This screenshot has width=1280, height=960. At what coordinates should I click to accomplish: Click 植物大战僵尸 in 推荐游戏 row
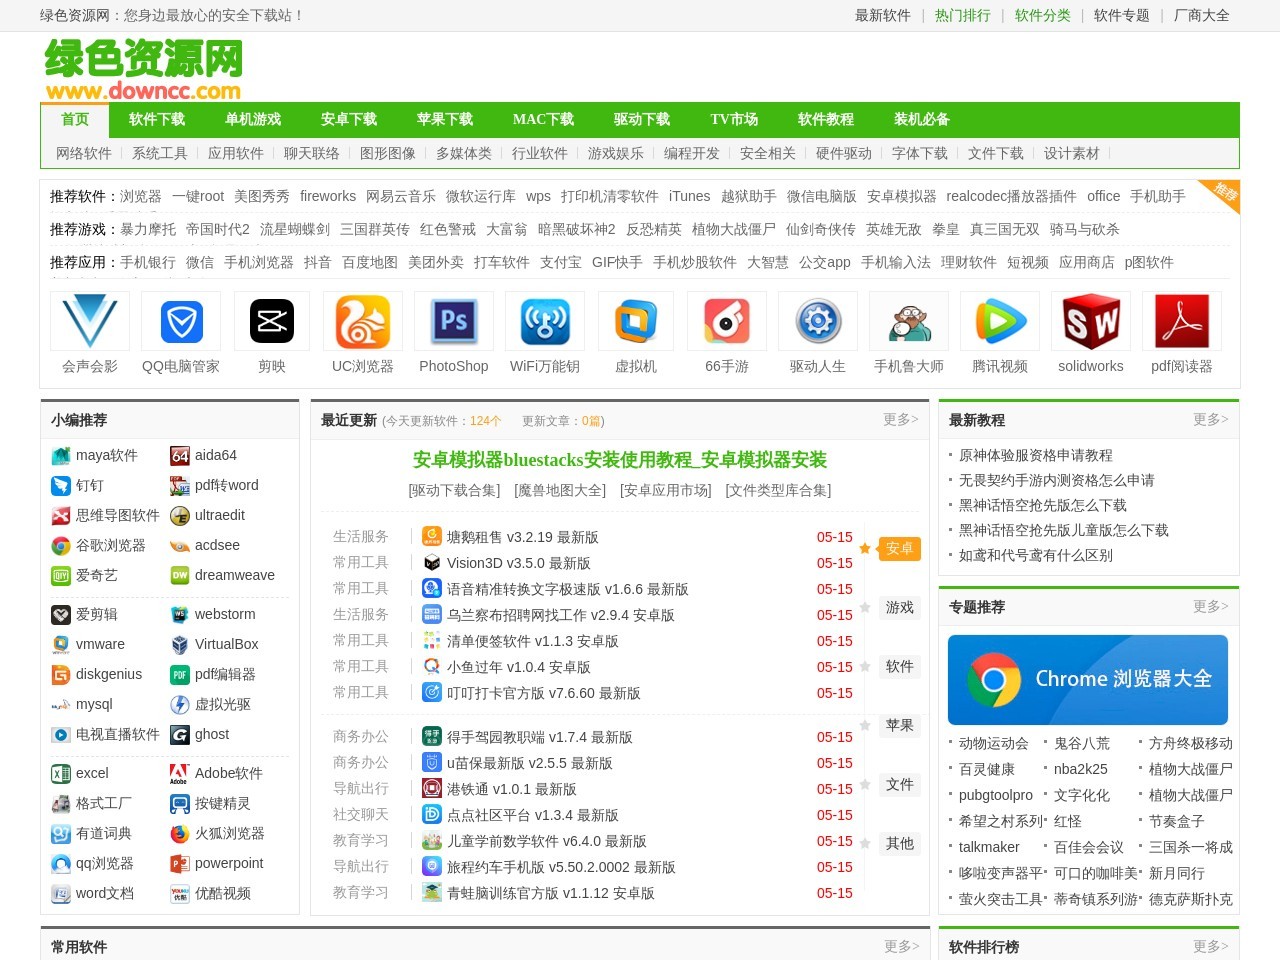point(734,229)
